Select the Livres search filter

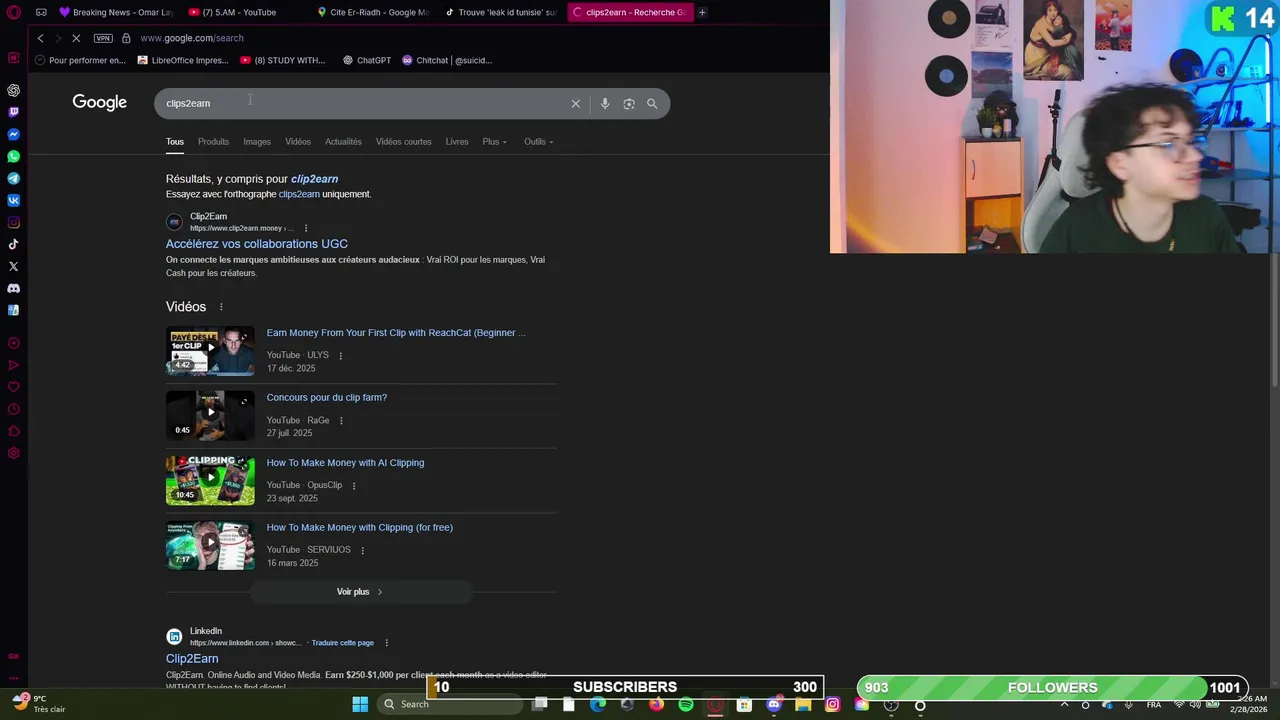pyautogui.click(x=457, y=141)
